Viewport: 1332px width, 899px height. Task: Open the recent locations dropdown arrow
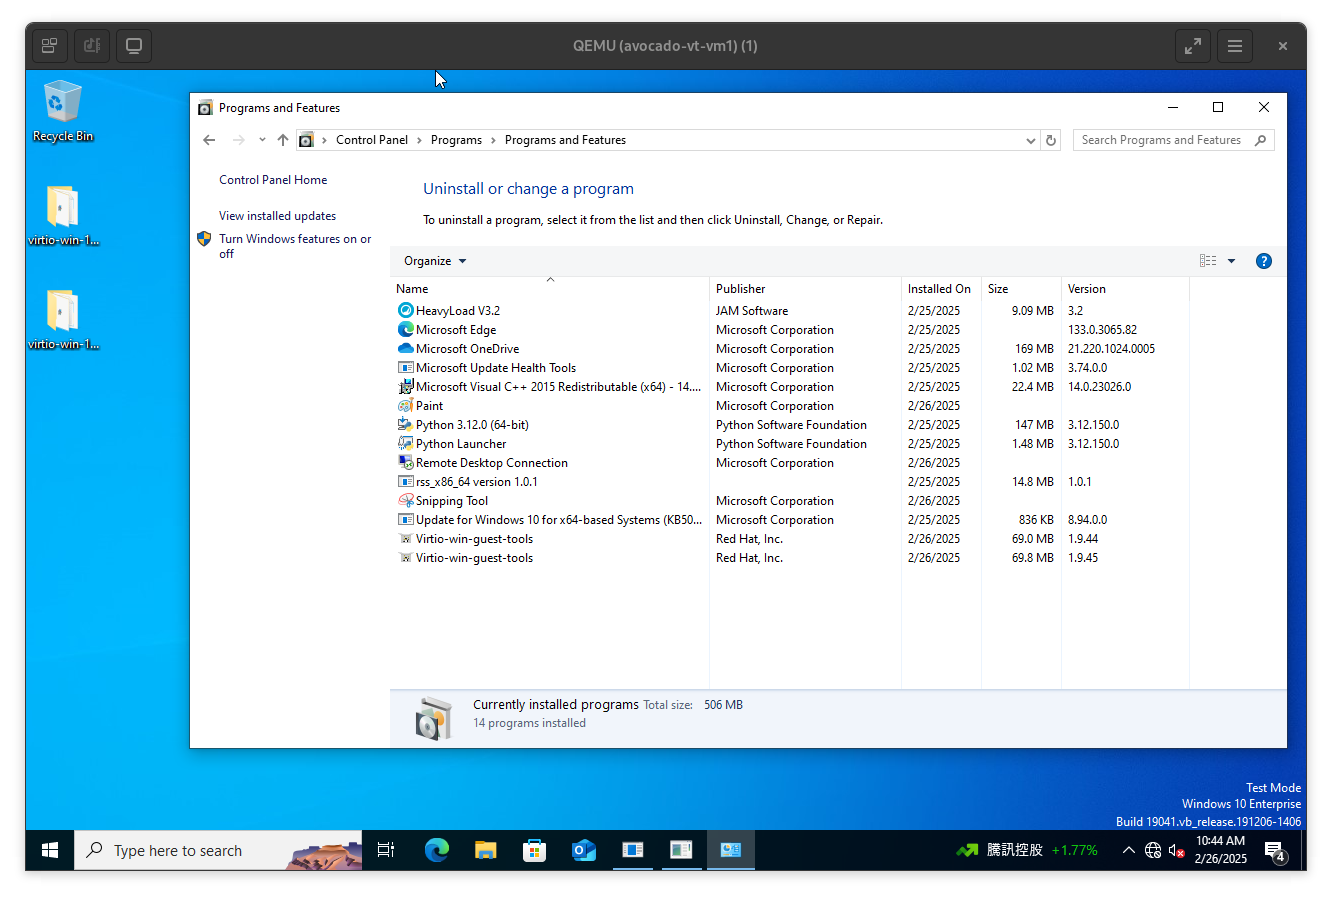coord(262,140)
